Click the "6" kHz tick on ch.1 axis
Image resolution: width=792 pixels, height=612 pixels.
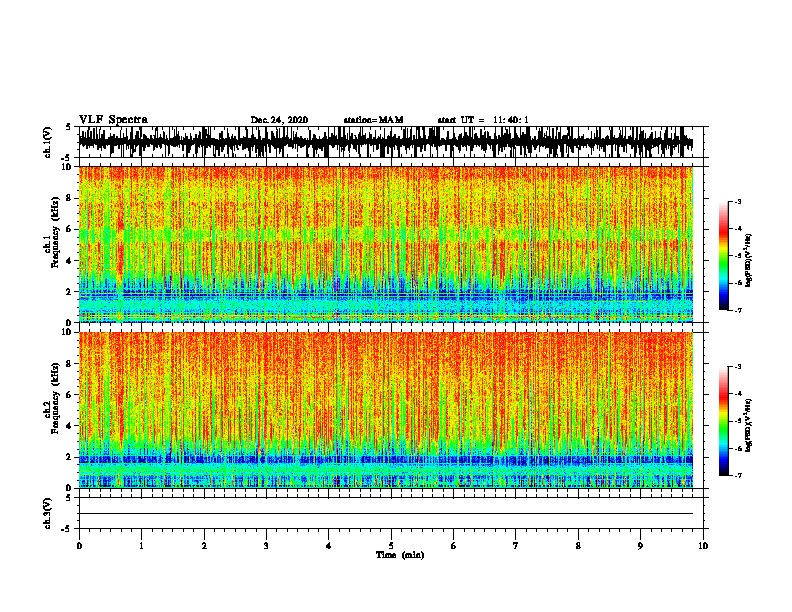click(x=69, y=229)
